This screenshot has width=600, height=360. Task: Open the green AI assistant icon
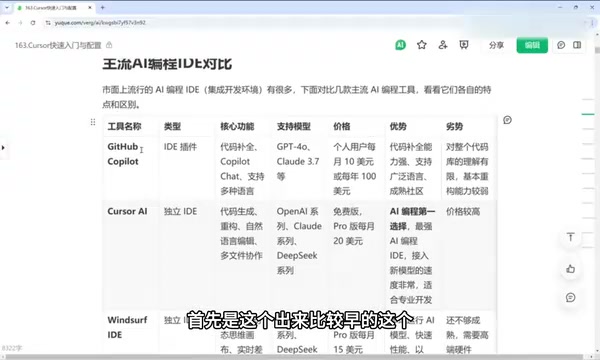[400, 45]
